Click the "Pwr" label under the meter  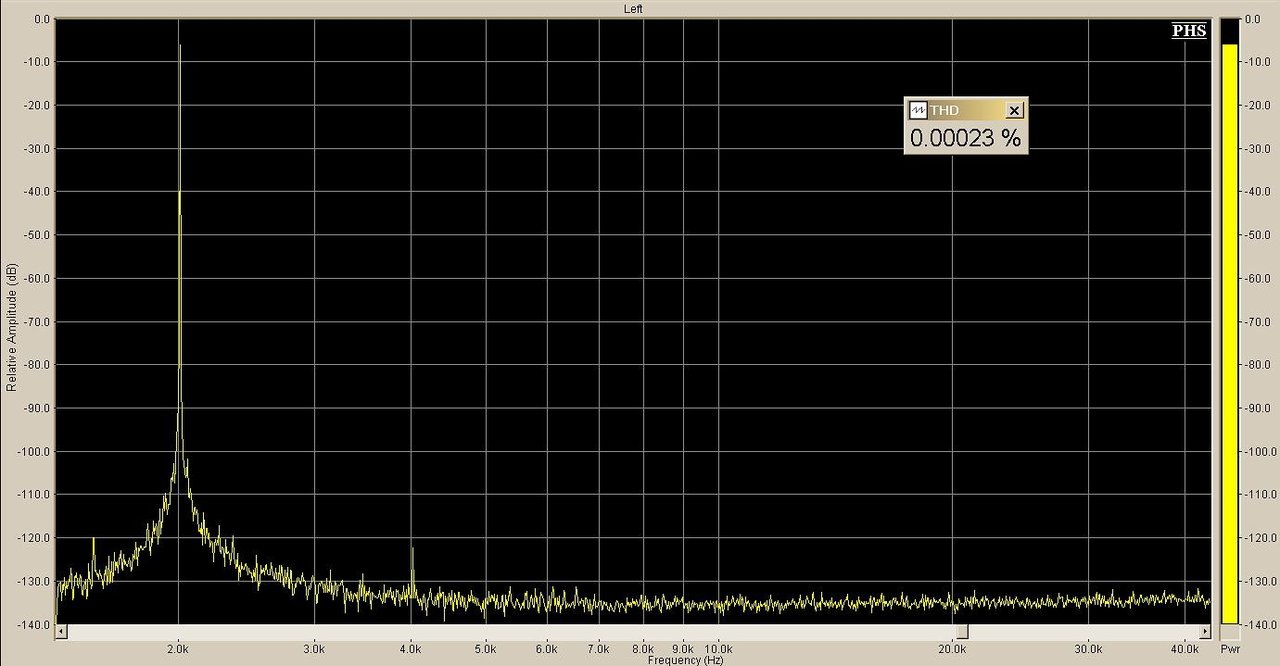coord(1230,649)
